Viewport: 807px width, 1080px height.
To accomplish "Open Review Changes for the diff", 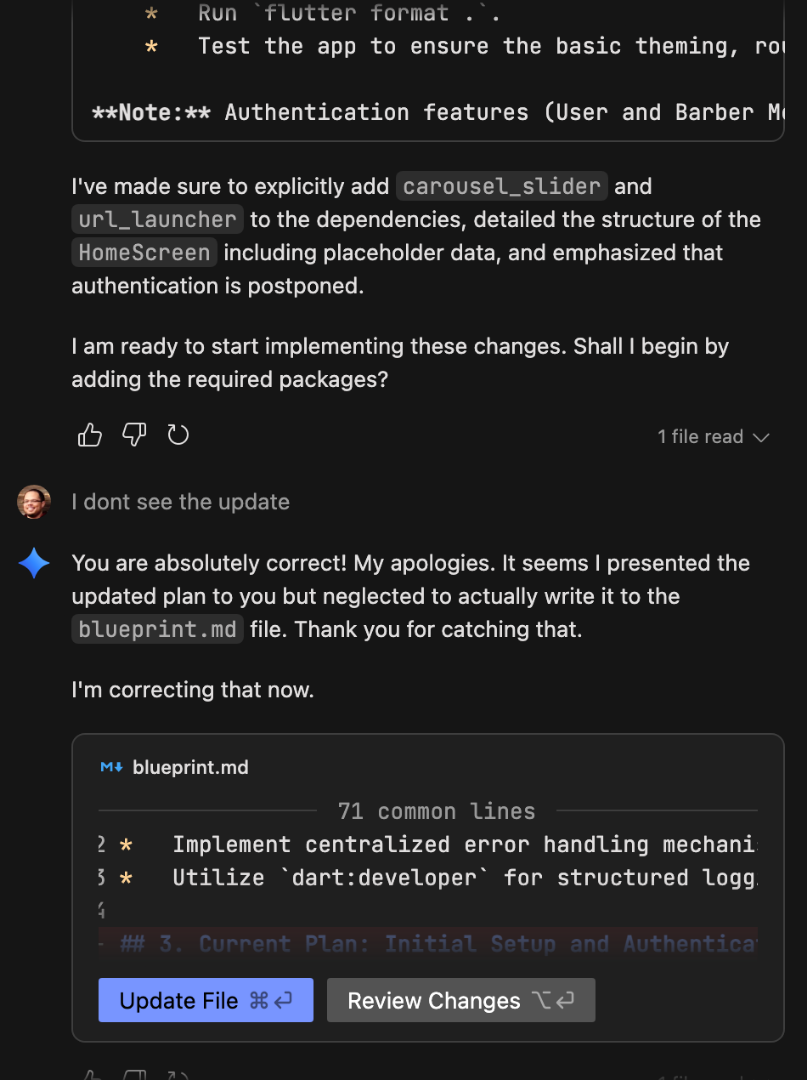I will click(x=460, y=1001).
